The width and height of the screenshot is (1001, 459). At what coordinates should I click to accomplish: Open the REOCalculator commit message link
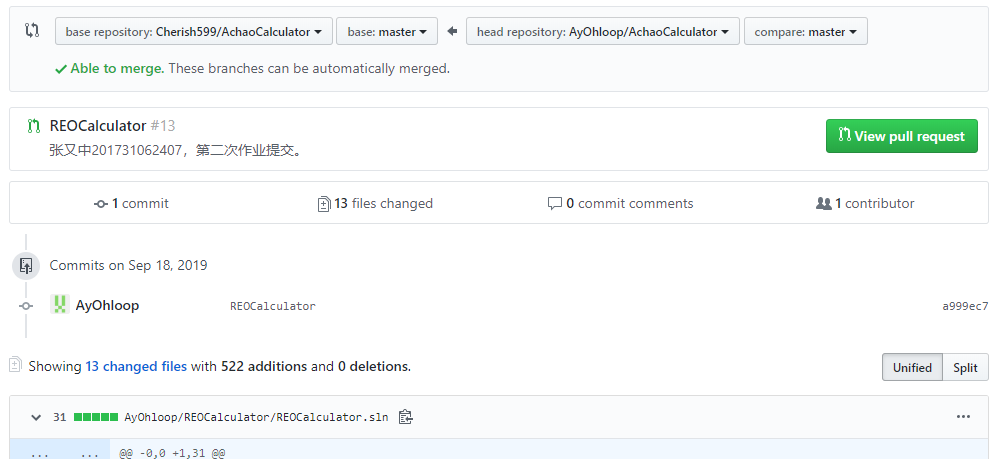click(x=273, y=306)
